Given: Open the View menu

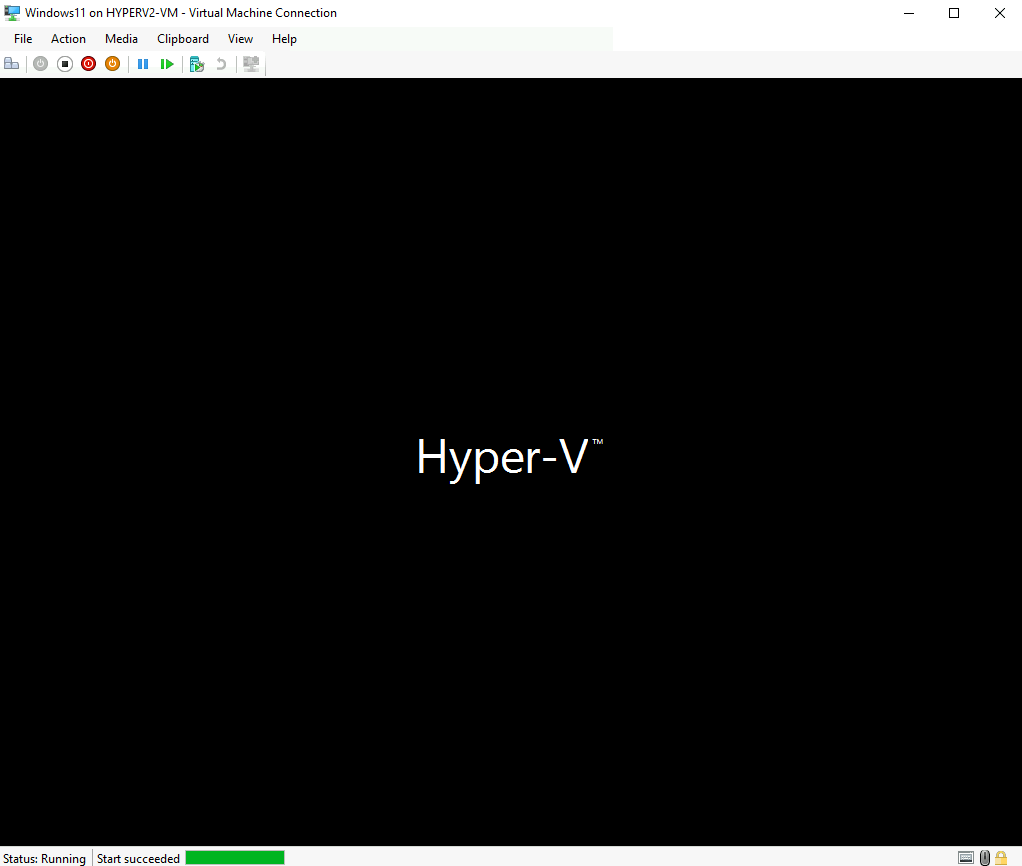Looking at the screenshot, I should 241,39.
